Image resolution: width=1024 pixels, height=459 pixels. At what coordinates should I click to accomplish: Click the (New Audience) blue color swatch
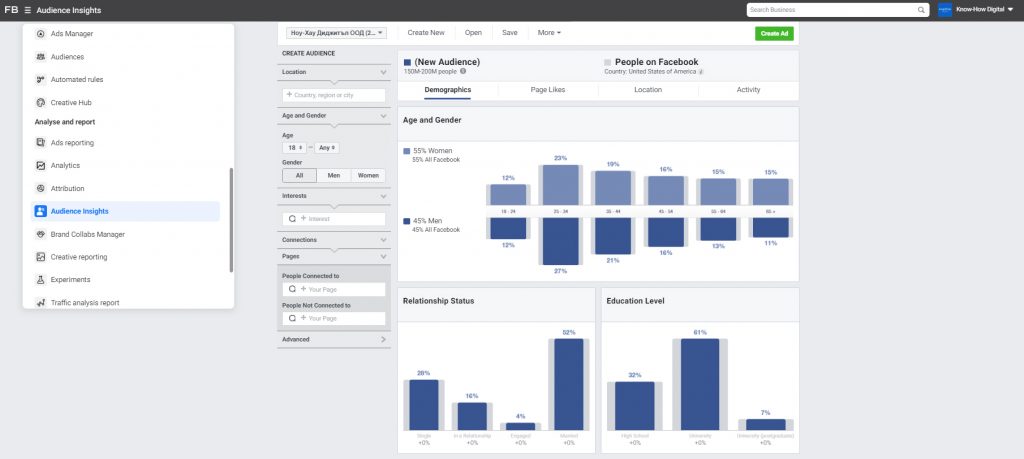408,63
